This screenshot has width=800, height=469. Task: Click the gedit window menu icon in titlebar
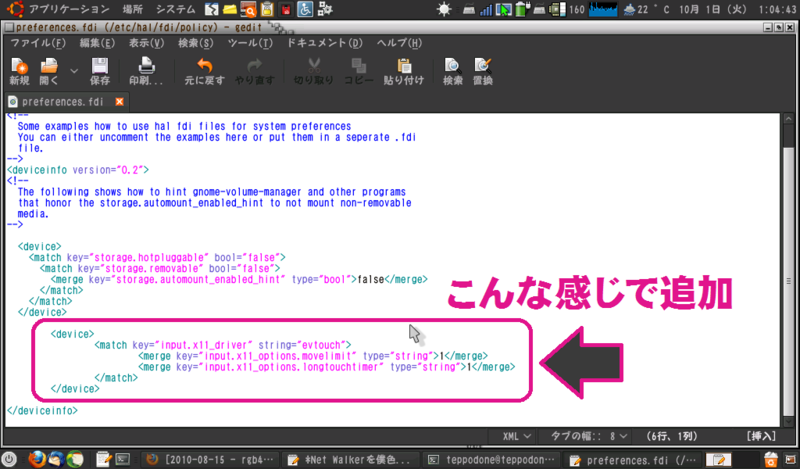9,27
